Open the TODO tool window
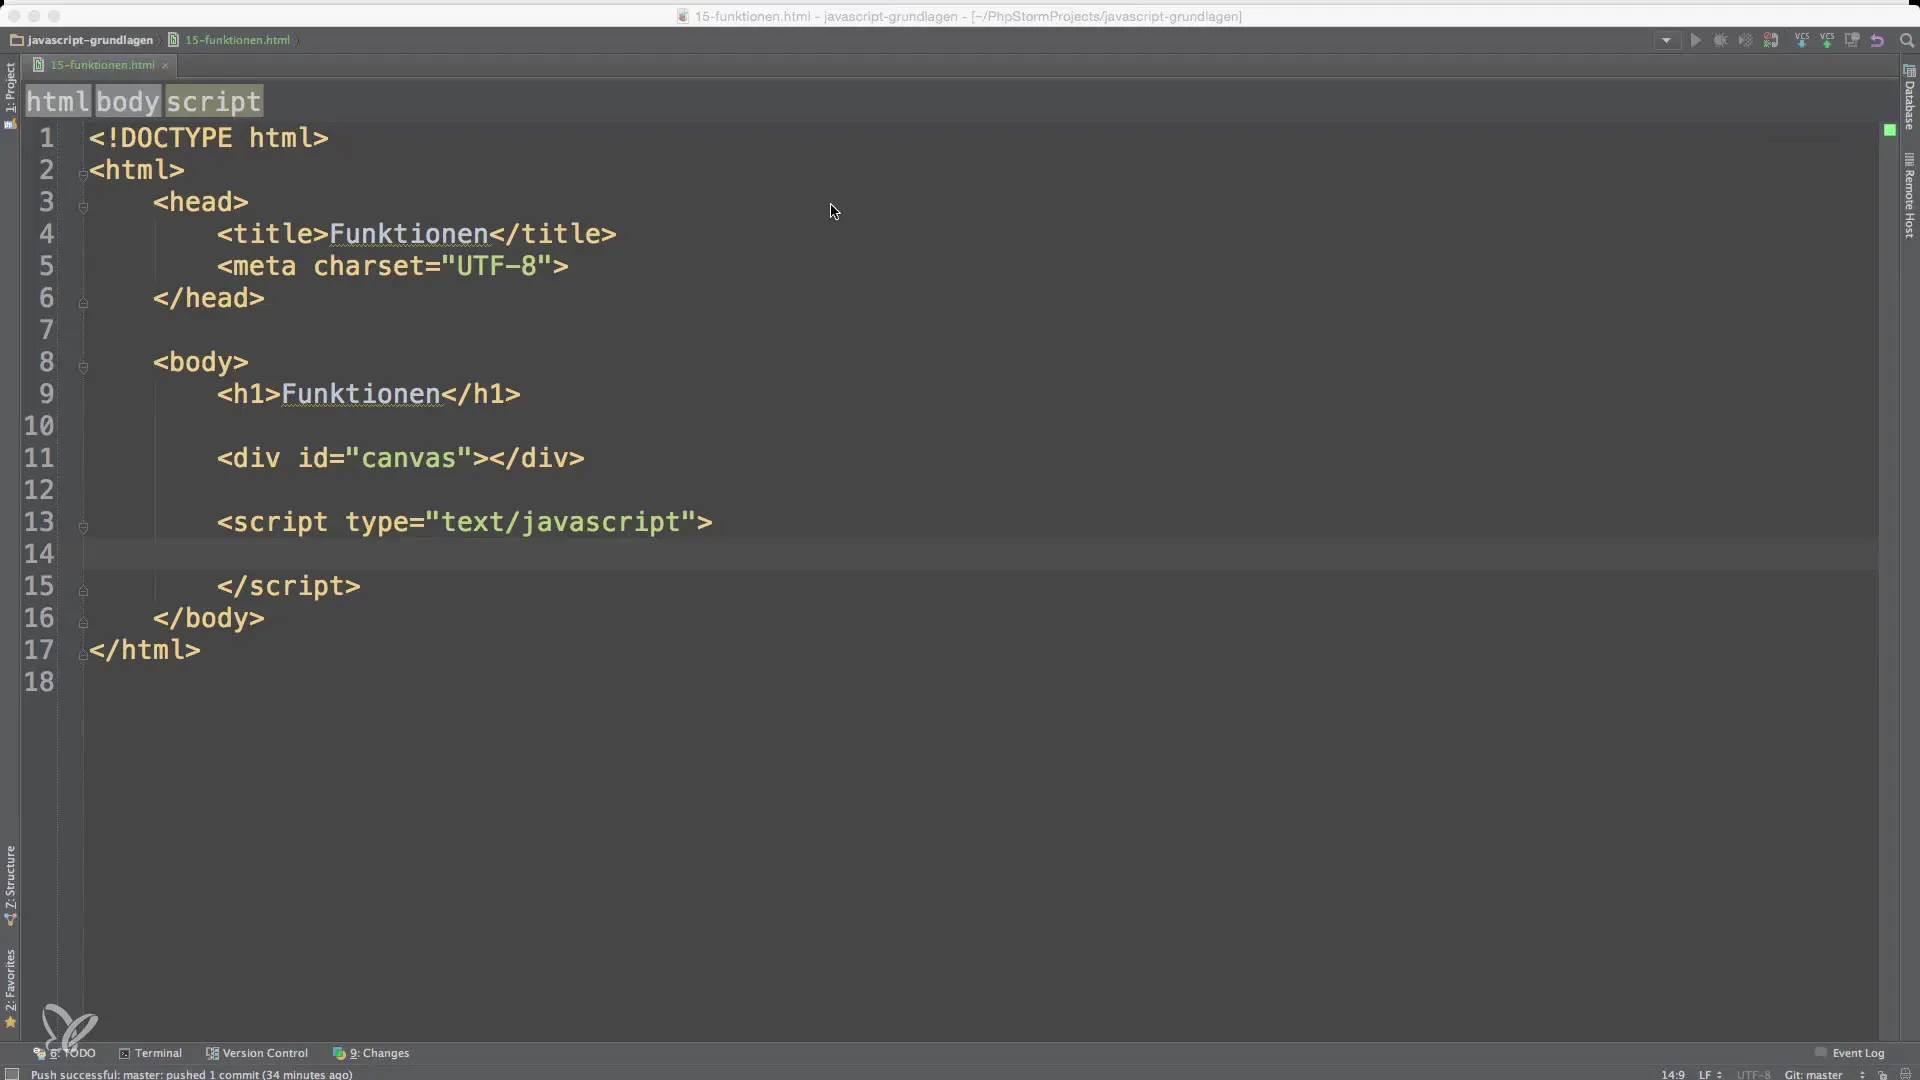 tap(65, 1053)
